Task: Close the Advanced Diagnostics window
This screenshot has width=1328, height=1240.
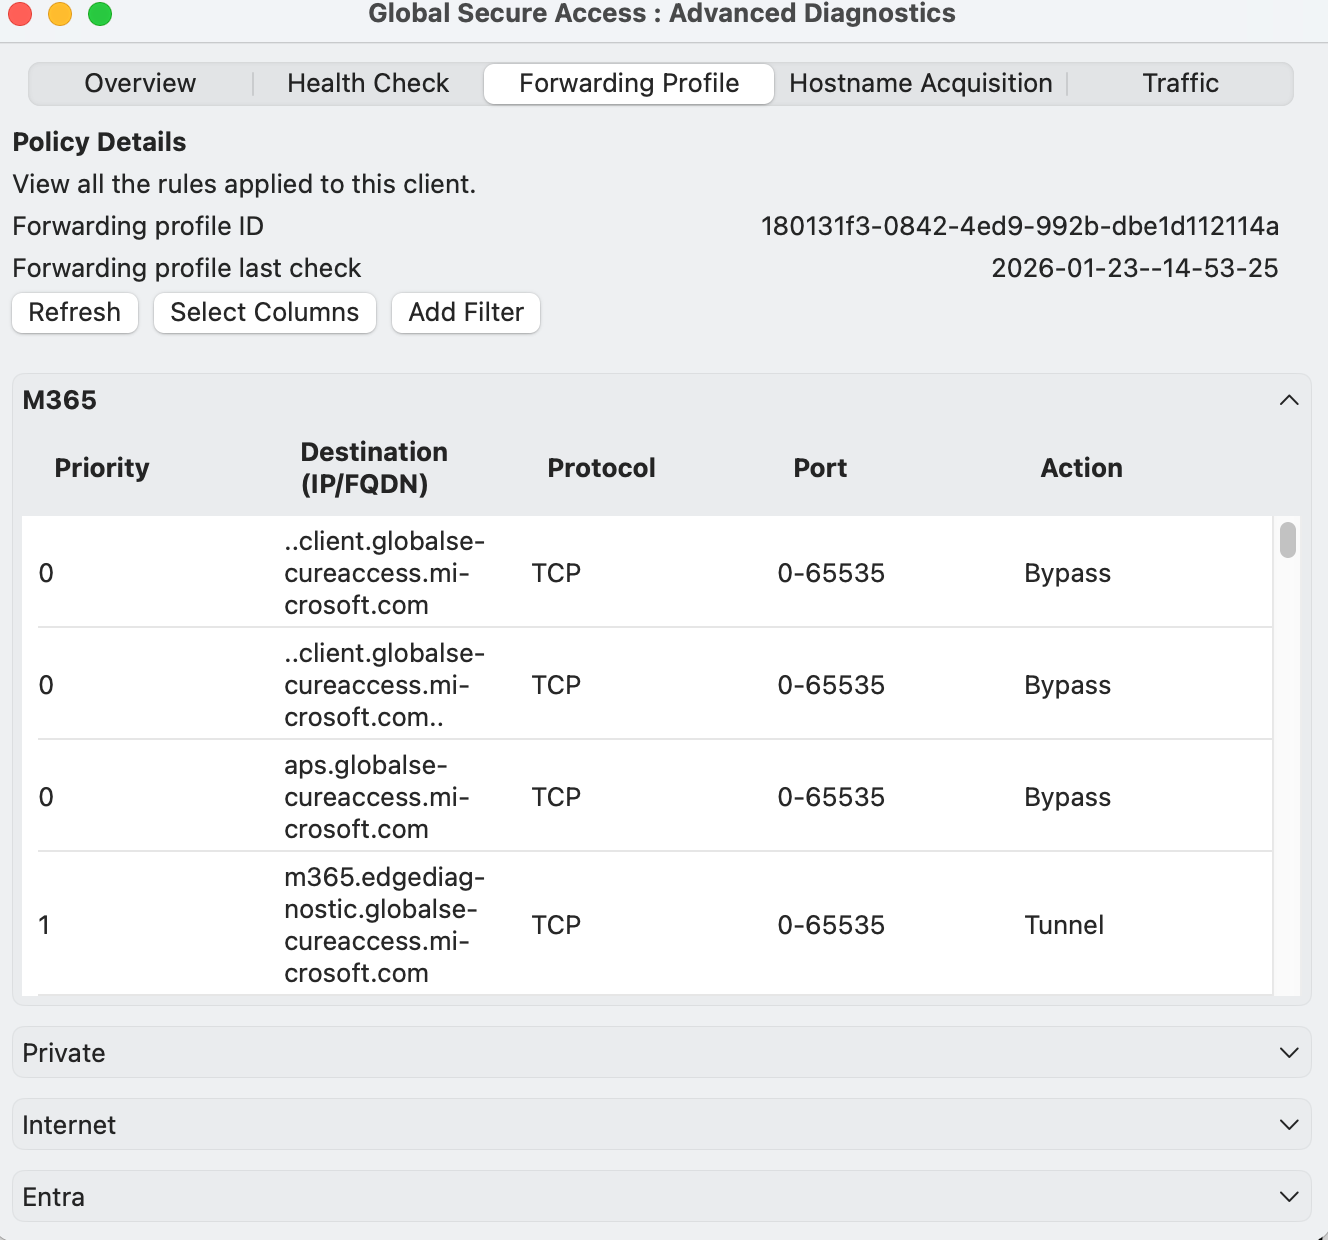Action: tap(20, 14)
